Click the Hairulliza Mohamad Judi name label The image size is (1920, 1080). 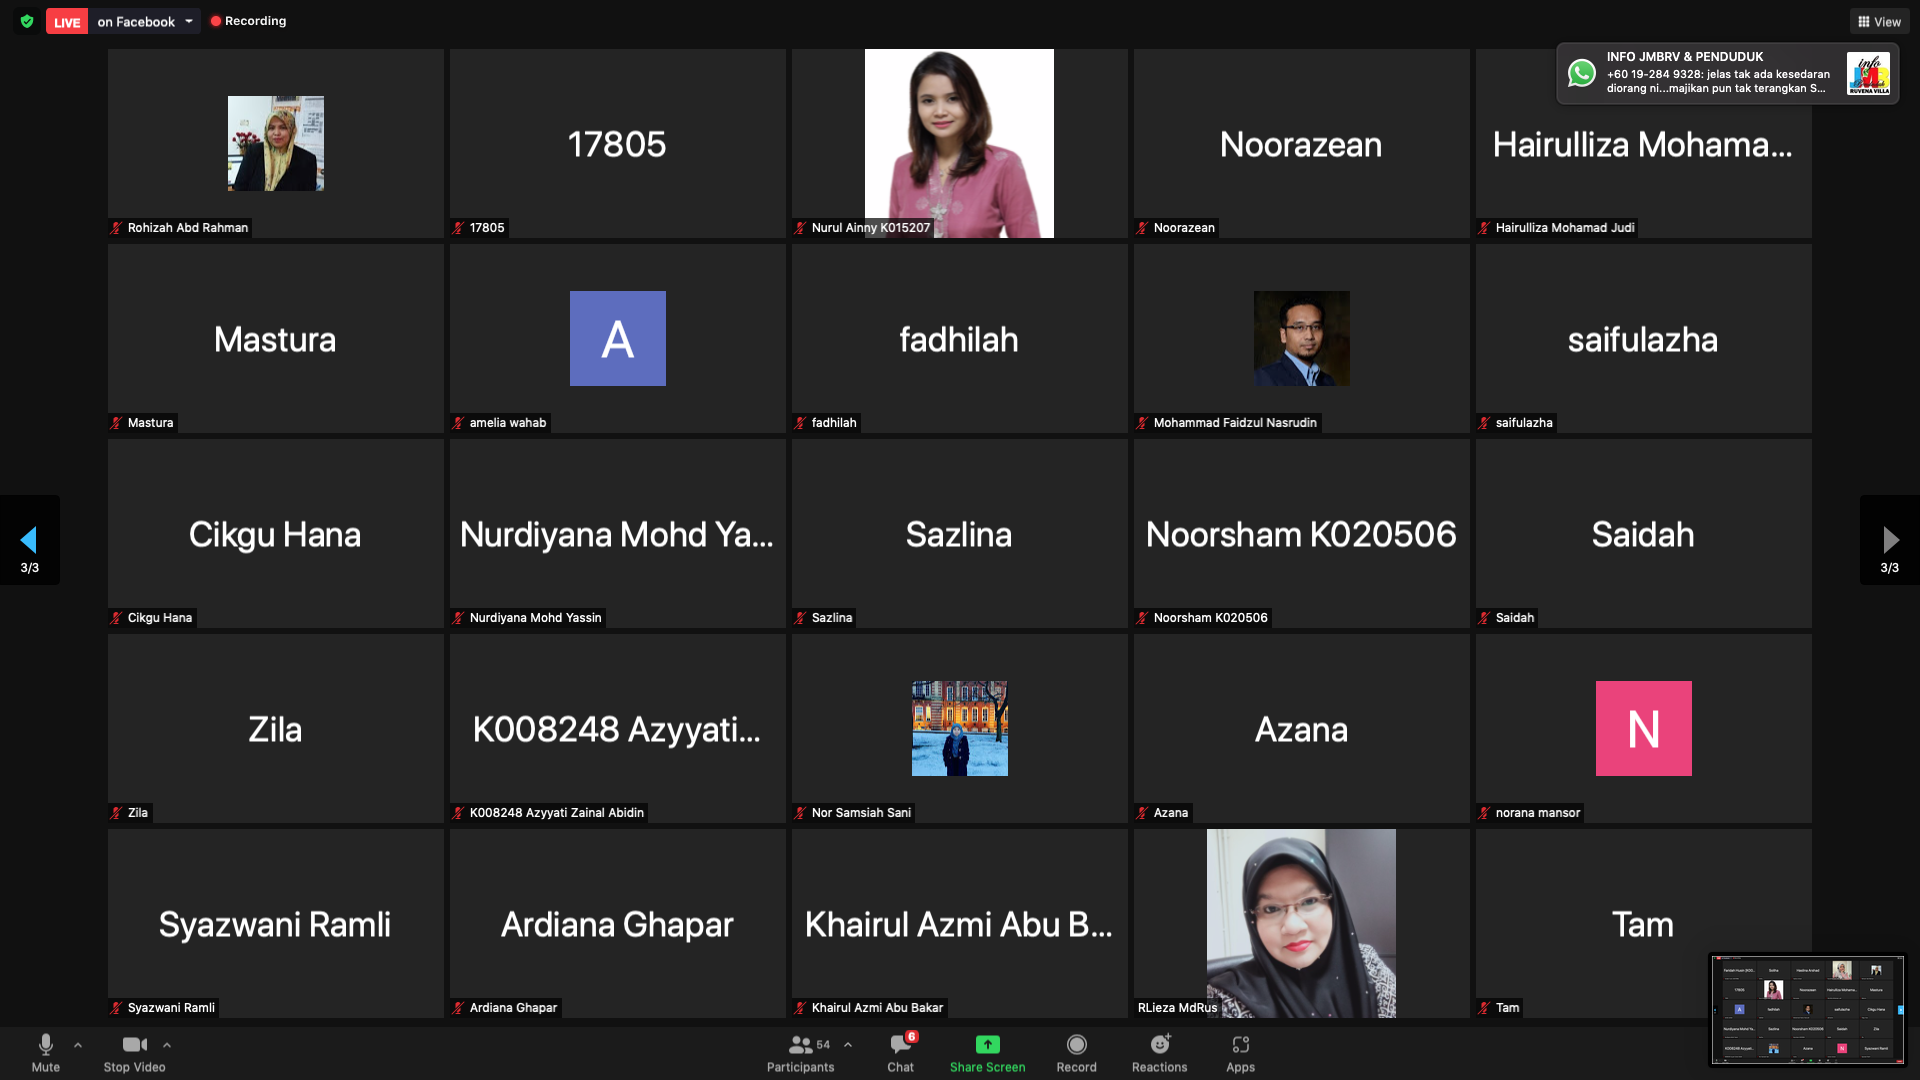1565,228
